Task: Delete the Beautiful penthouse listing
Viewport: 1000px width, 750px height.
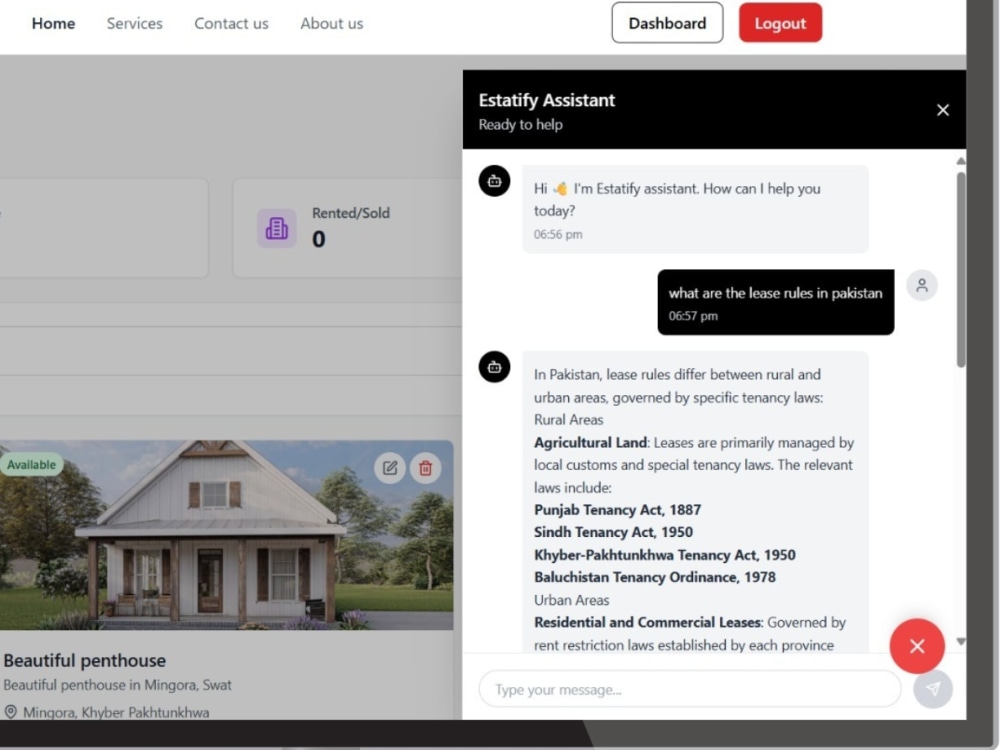Action: [x=425, y=468]
